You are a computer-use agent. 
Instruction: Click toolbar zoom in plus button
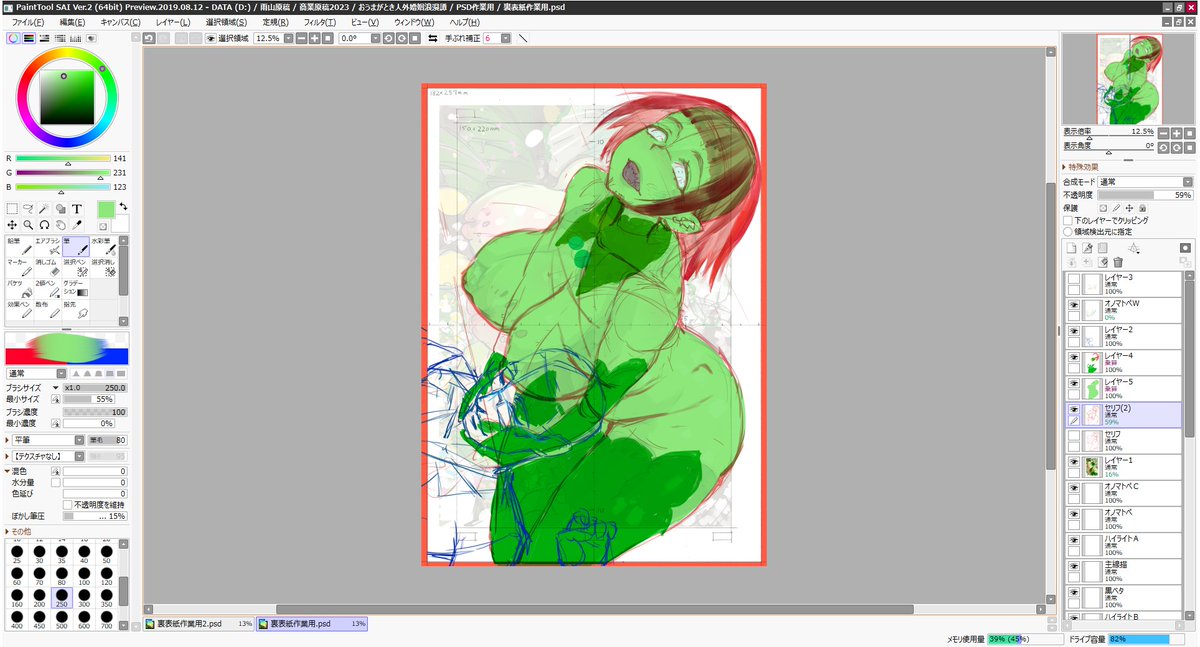click(x=314, y=38)
